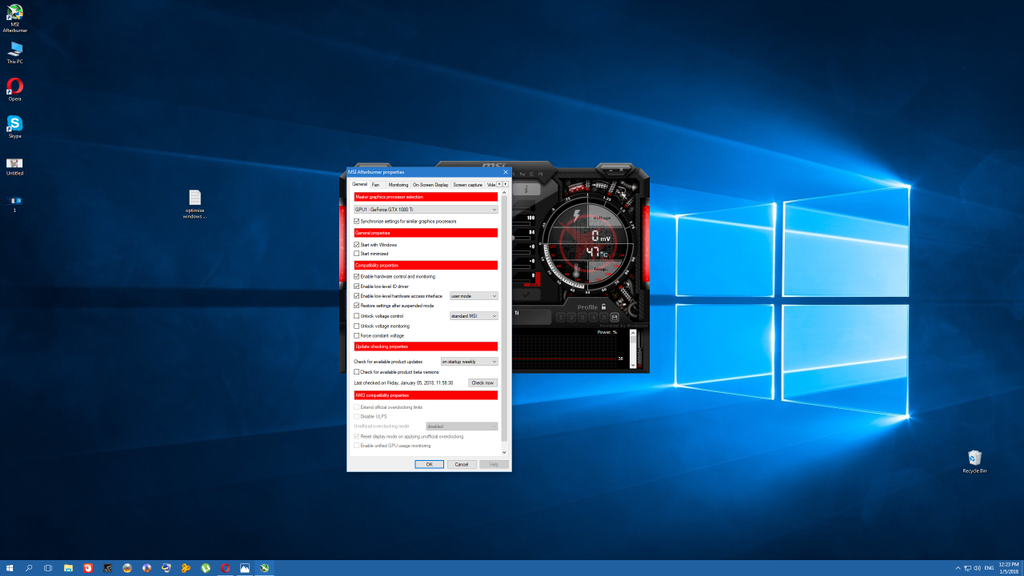
Task: Switch to the Monitoring tab
Action: [x=398, y=185]
